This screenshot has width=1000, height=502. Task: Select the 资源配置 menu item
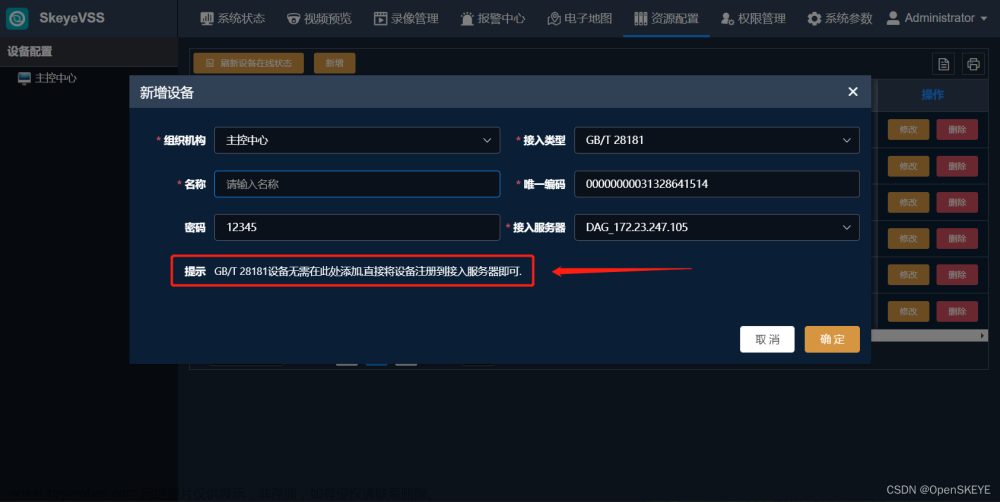[x=666, y=18]
